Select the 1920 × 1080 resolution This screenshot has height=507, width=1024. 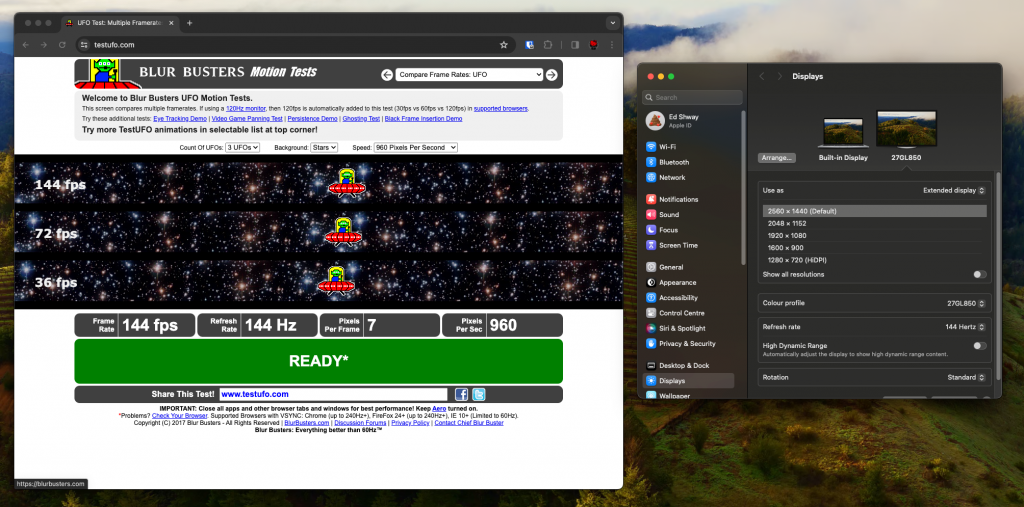[874, 235]
